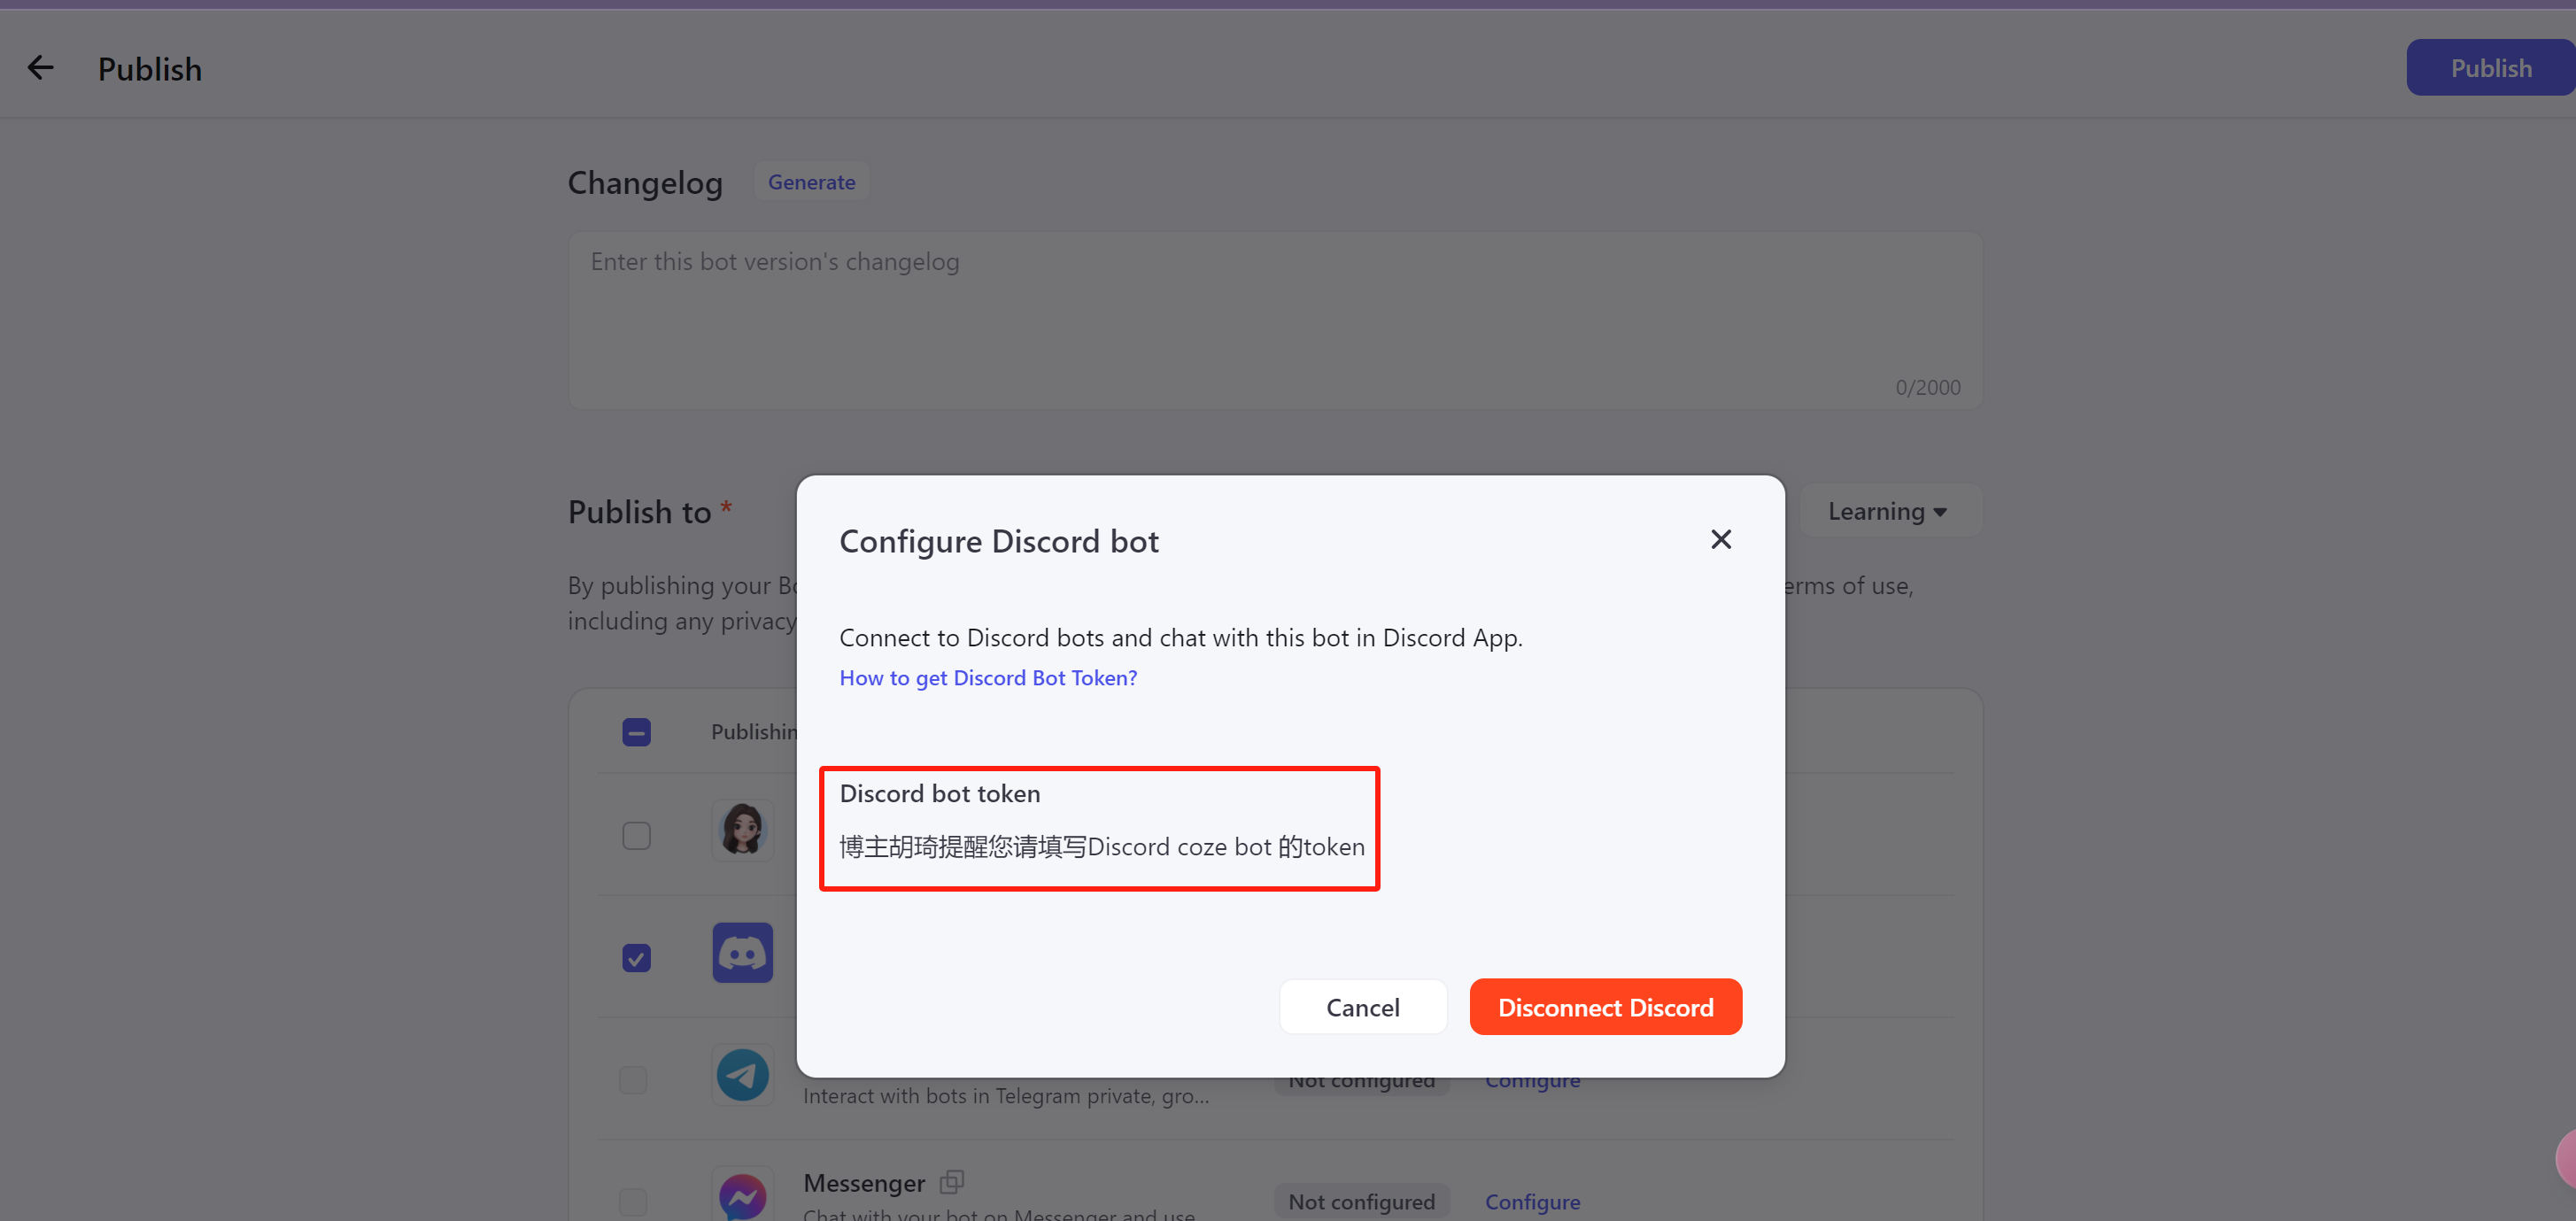Open the Changelog Generate dropdown
This screenshot has width=2576, height=1221.
point(811,181)
